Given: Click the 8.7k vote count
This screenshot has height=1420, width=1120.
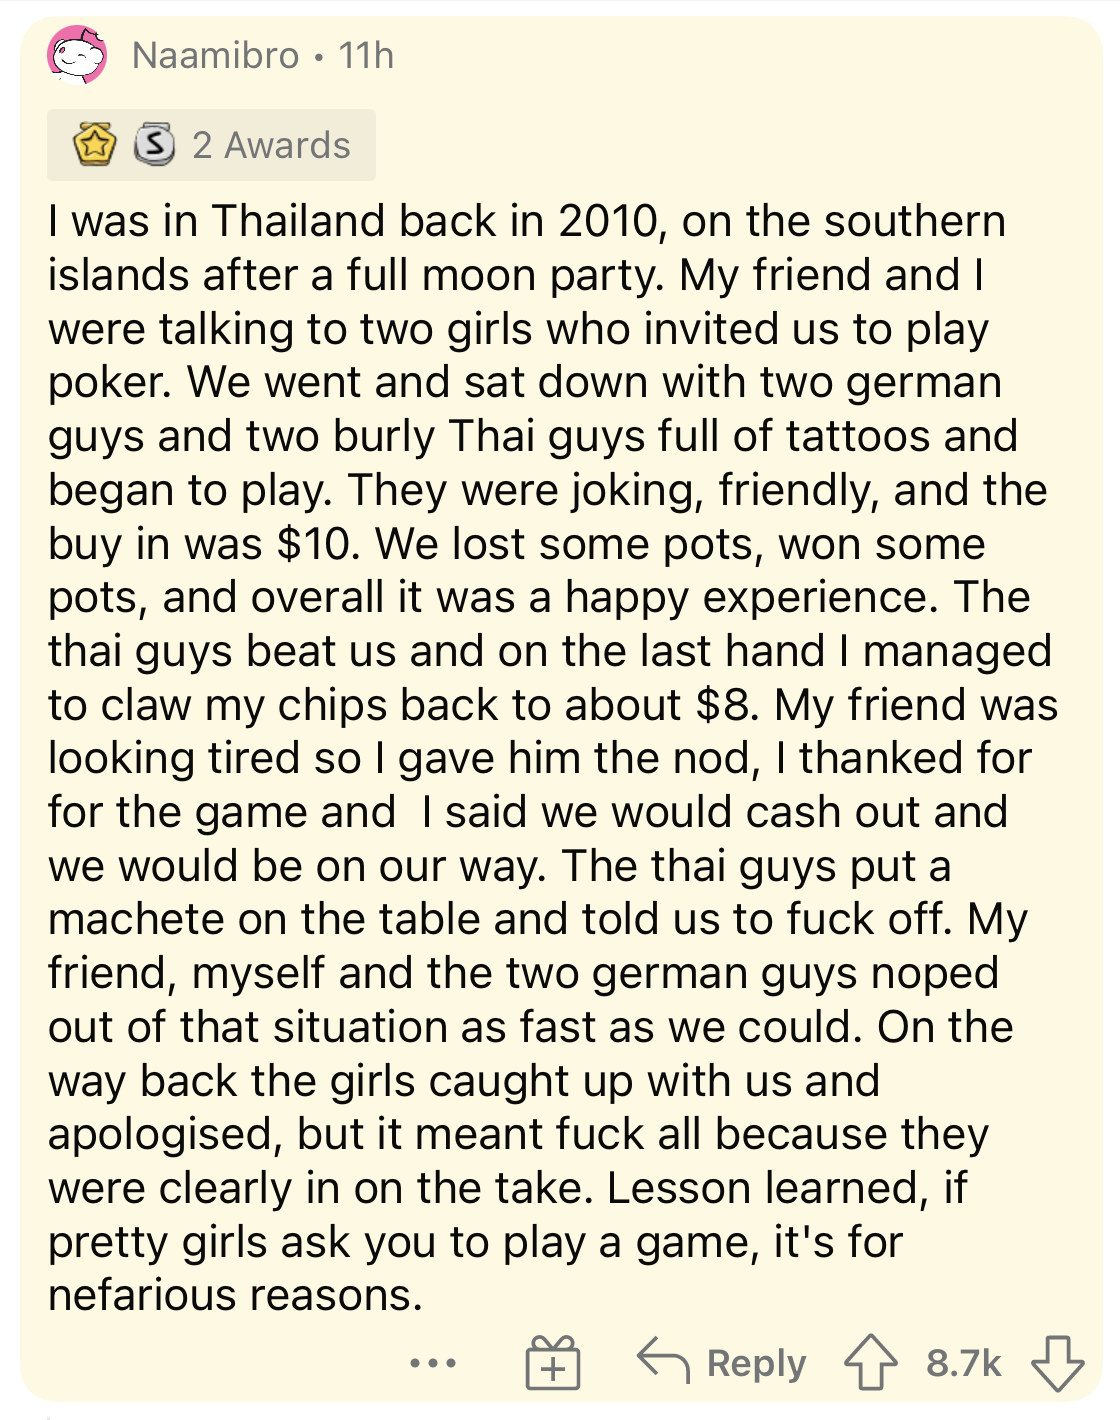Looking at the screenshot, I should point(963,1363).
